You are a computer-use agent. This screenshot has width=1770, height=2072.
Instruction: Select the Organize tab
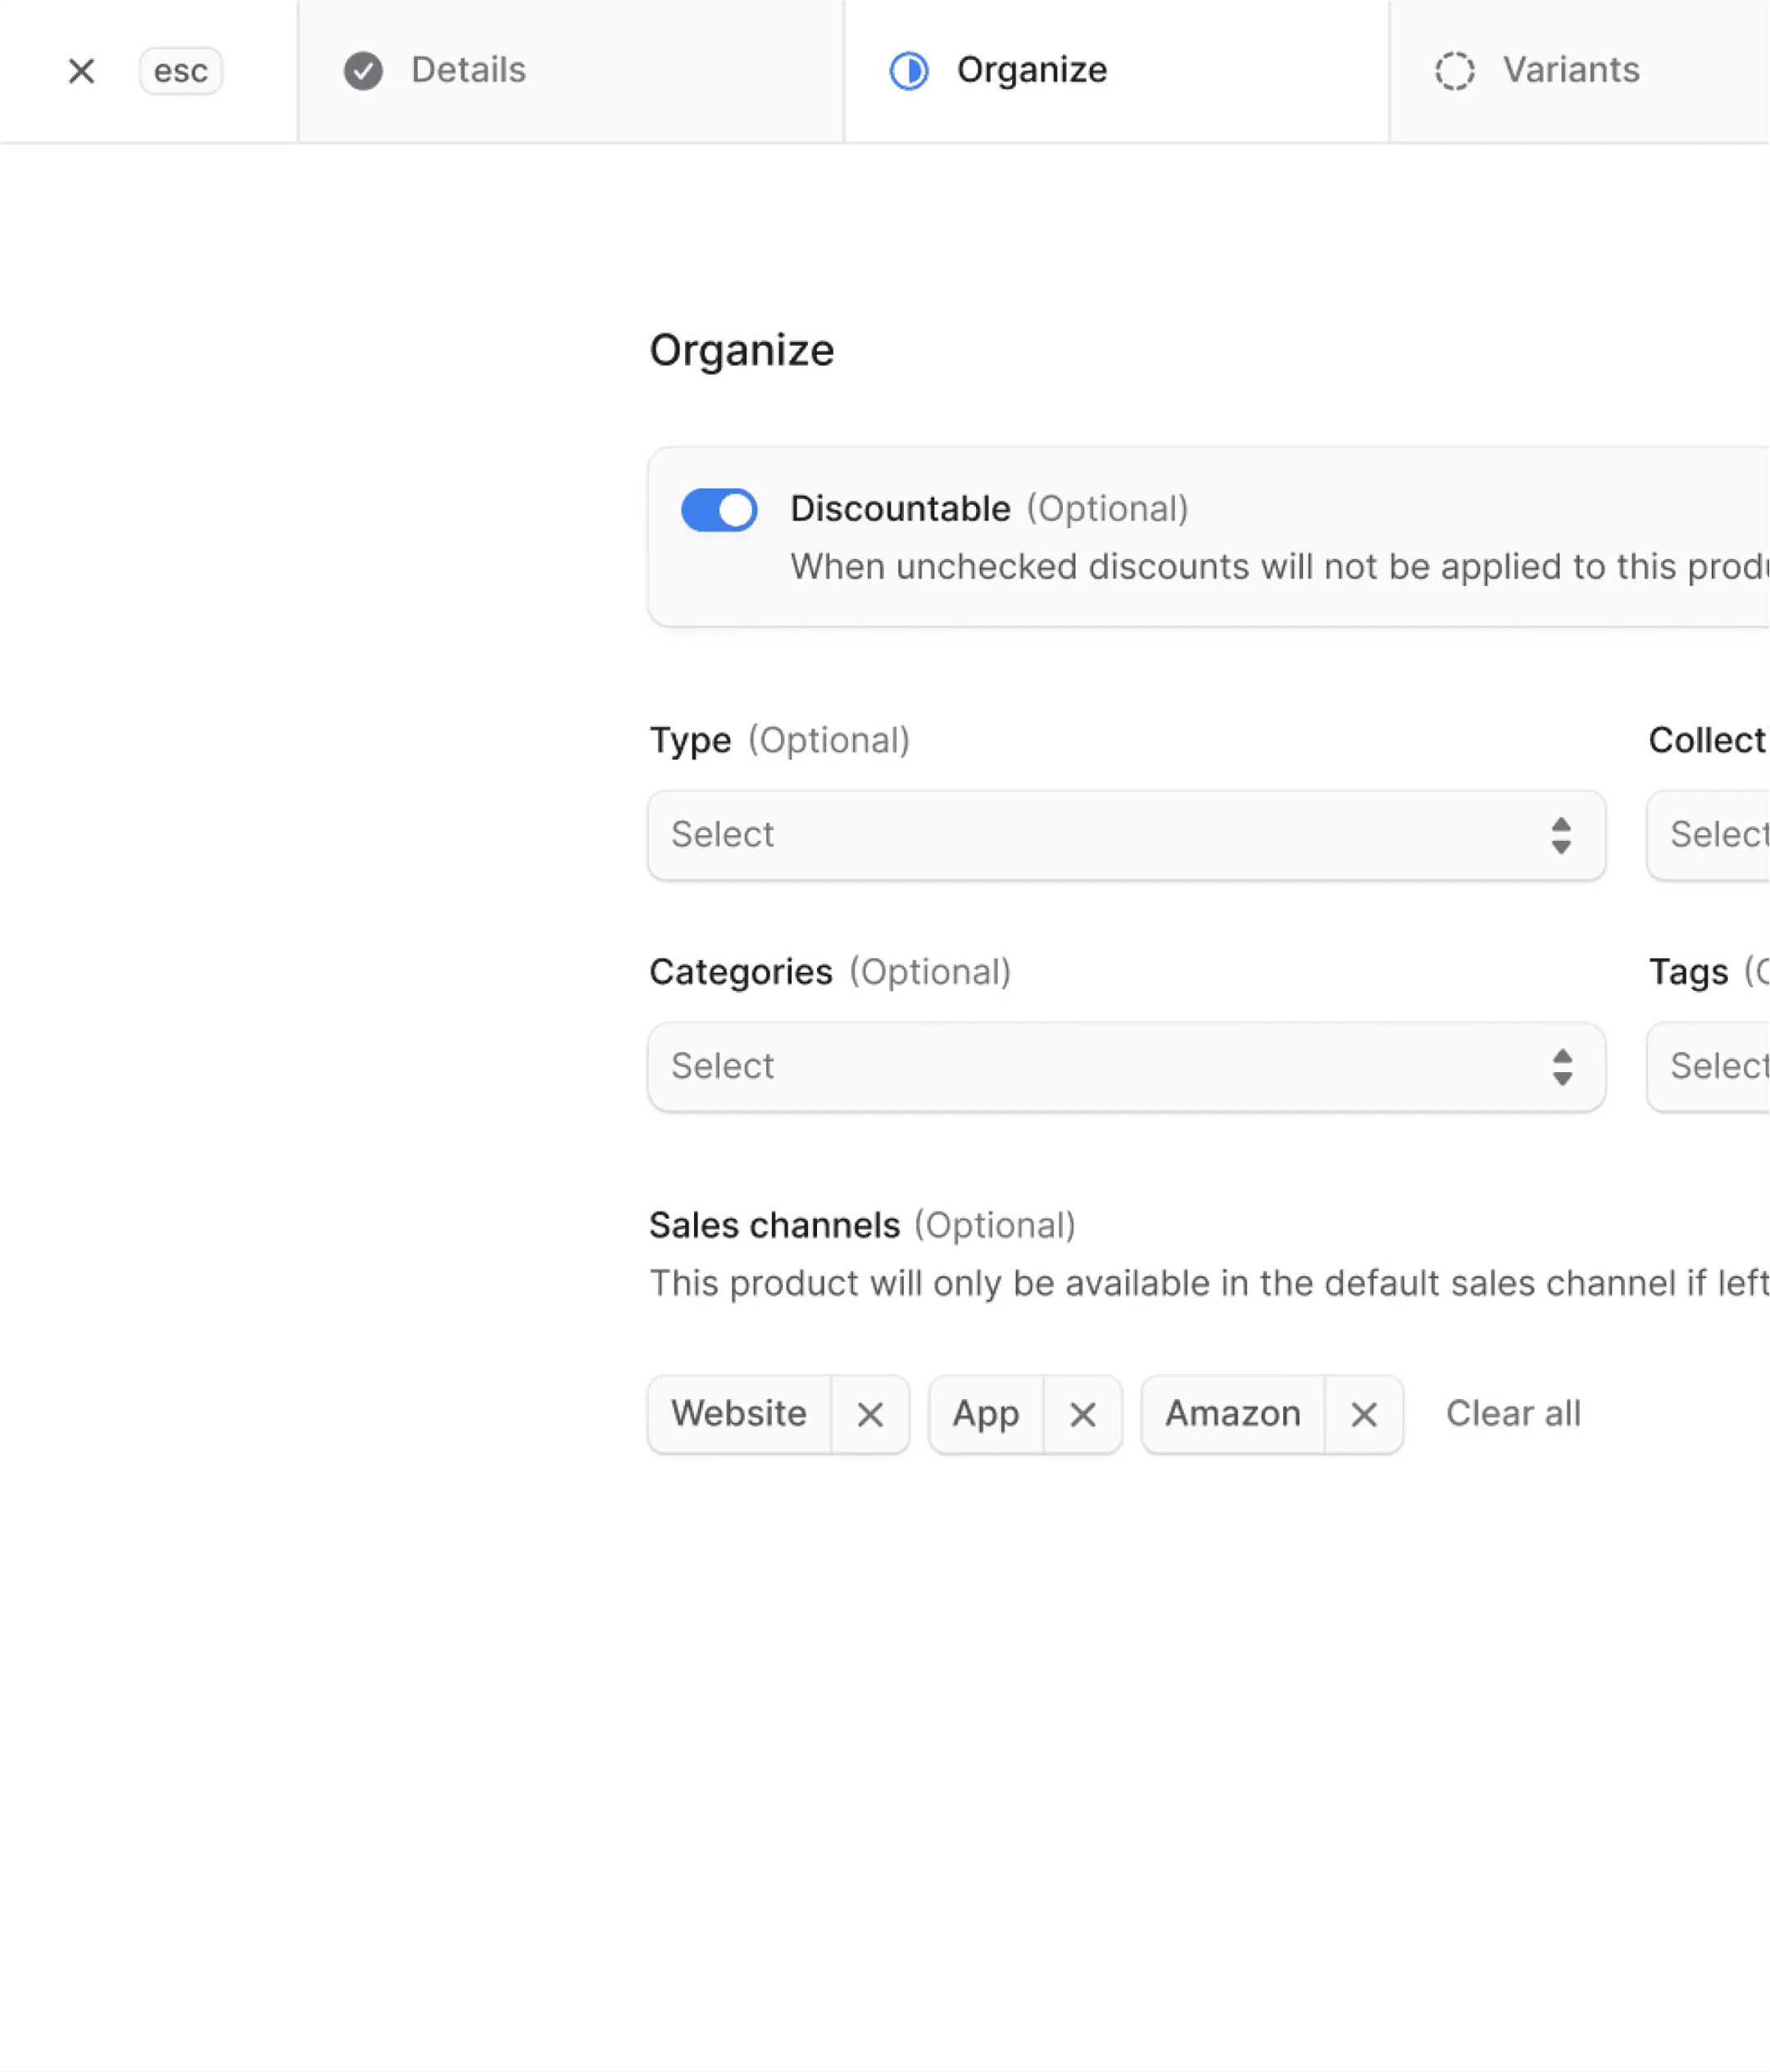pos(1117,71)
